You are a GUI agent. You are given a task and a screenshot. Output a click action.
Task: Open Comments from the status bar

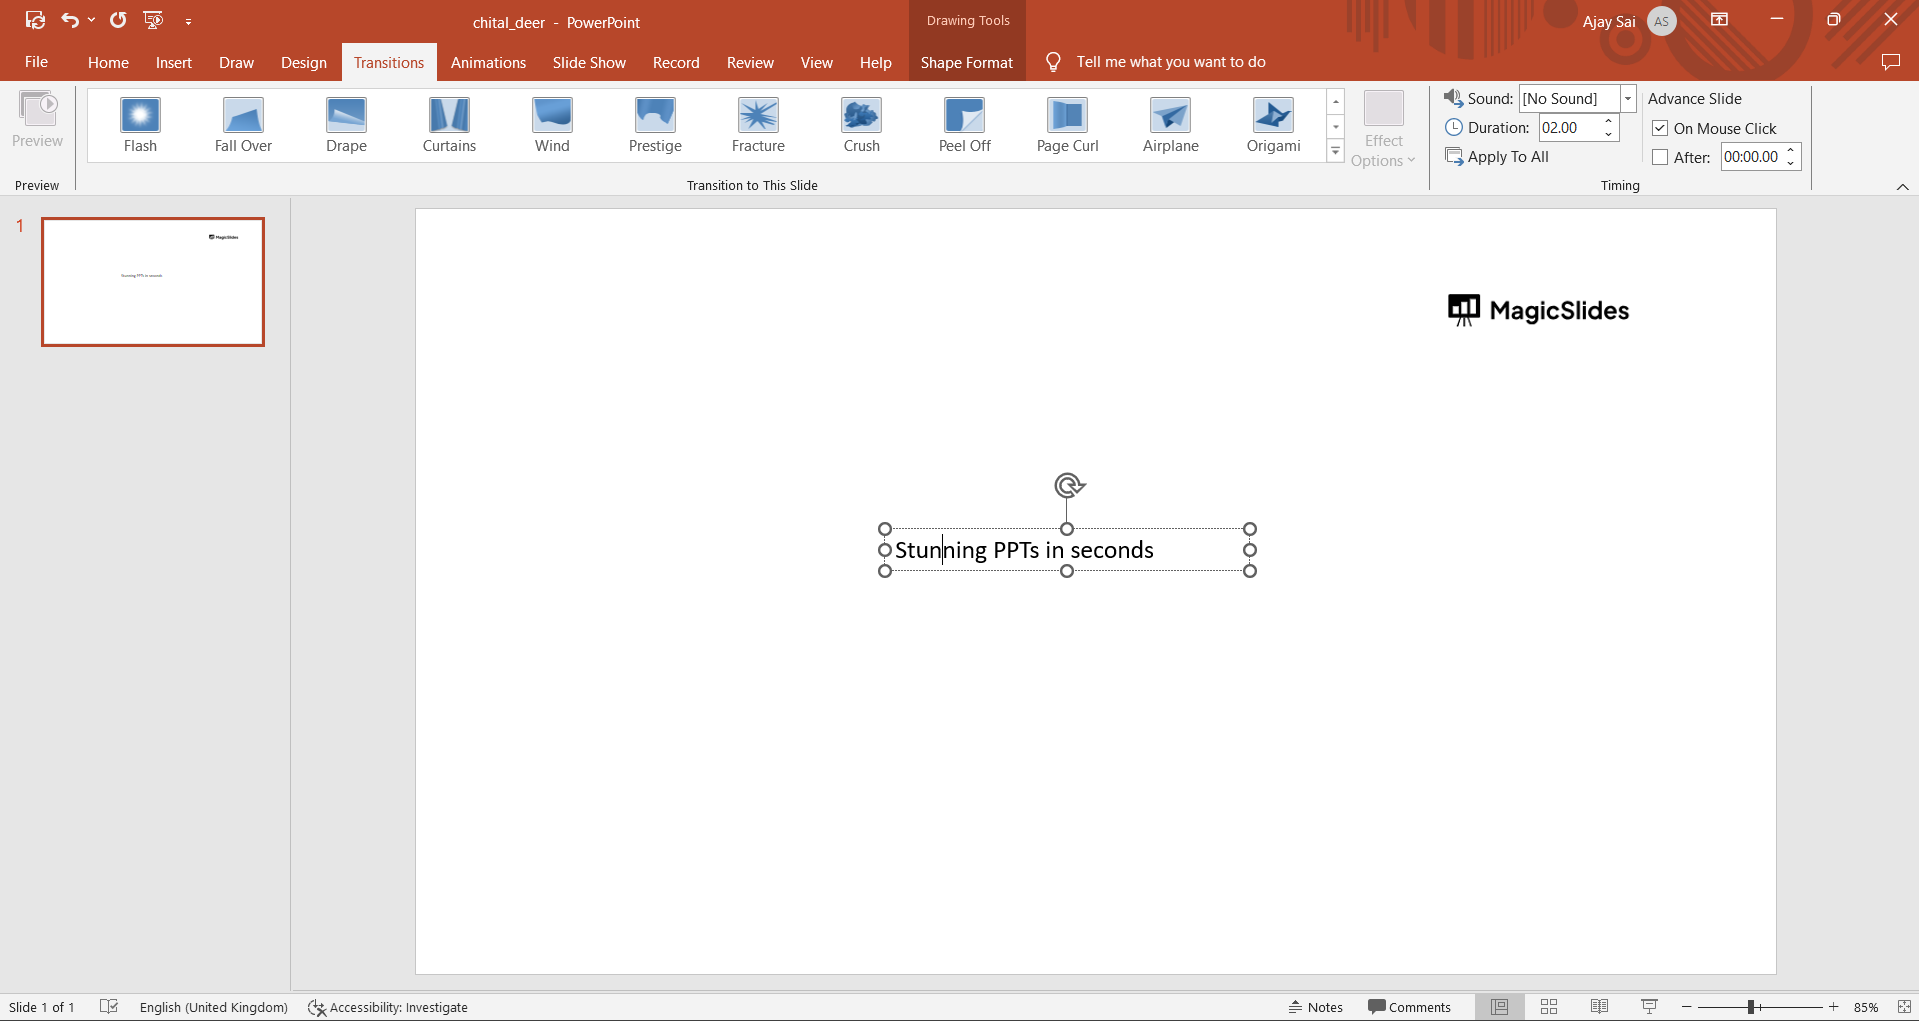[1409, 1007]
